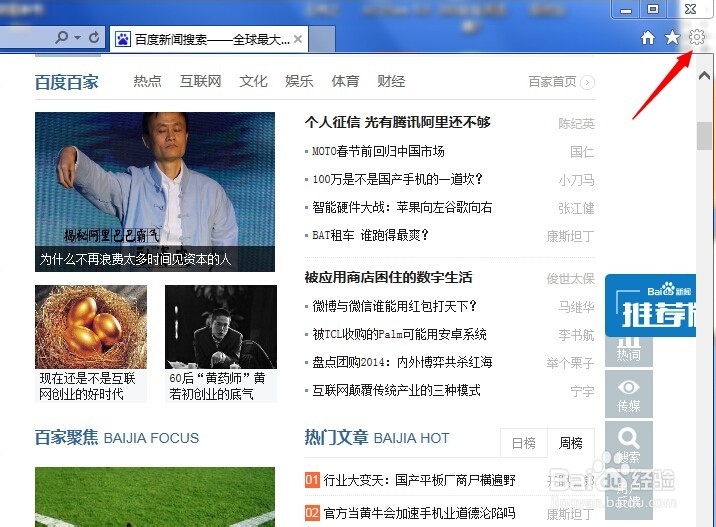Open author 张江健 page
Screen dimensions: 716x527
tap(576, 209)
